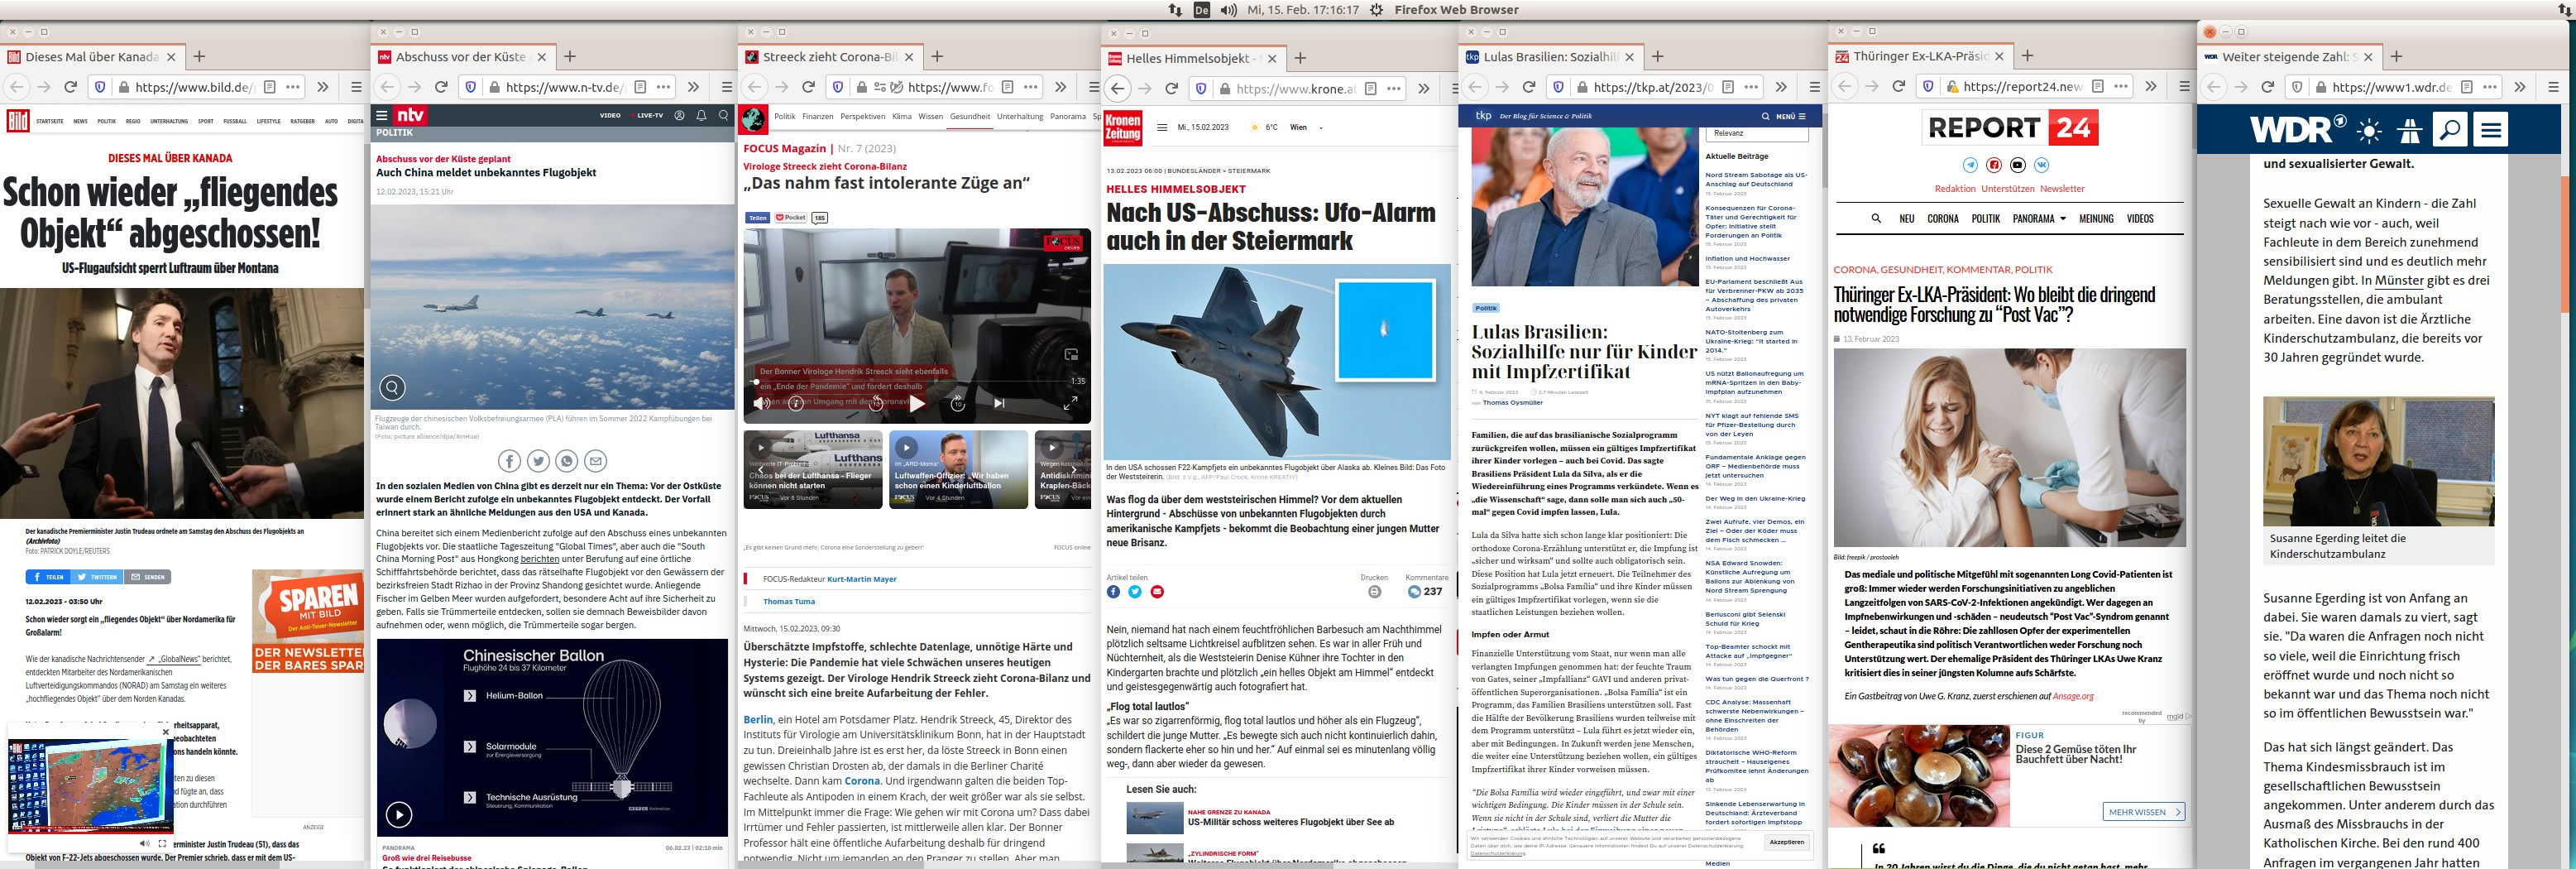Open ntv notifications bell

[701, 115]
